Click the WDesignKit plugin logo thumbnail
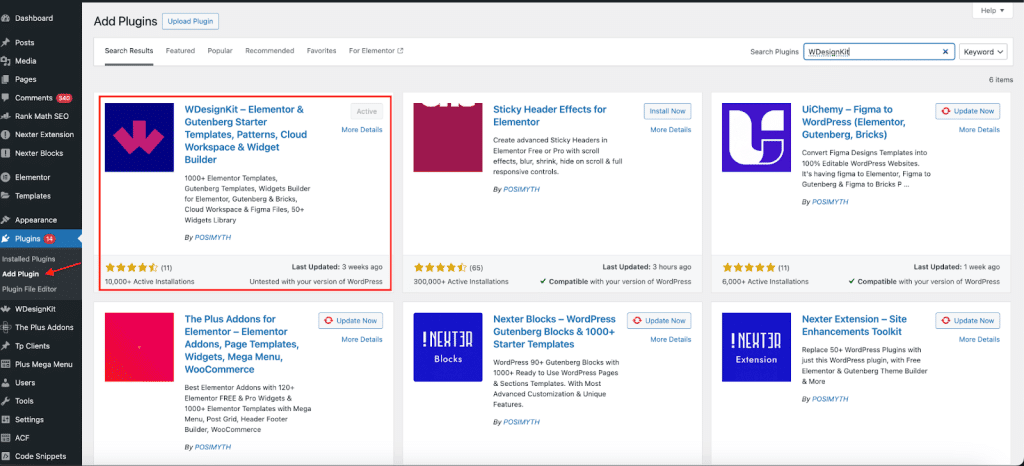Viewport: 1024px width, 466px height. pos(140,137)
